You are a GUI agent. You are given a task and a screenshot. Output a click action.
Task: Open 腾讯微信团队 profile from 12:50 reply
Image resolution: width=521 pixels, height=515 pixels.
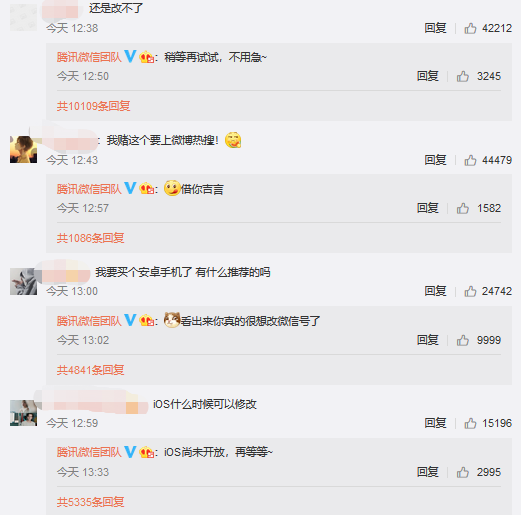89,57
